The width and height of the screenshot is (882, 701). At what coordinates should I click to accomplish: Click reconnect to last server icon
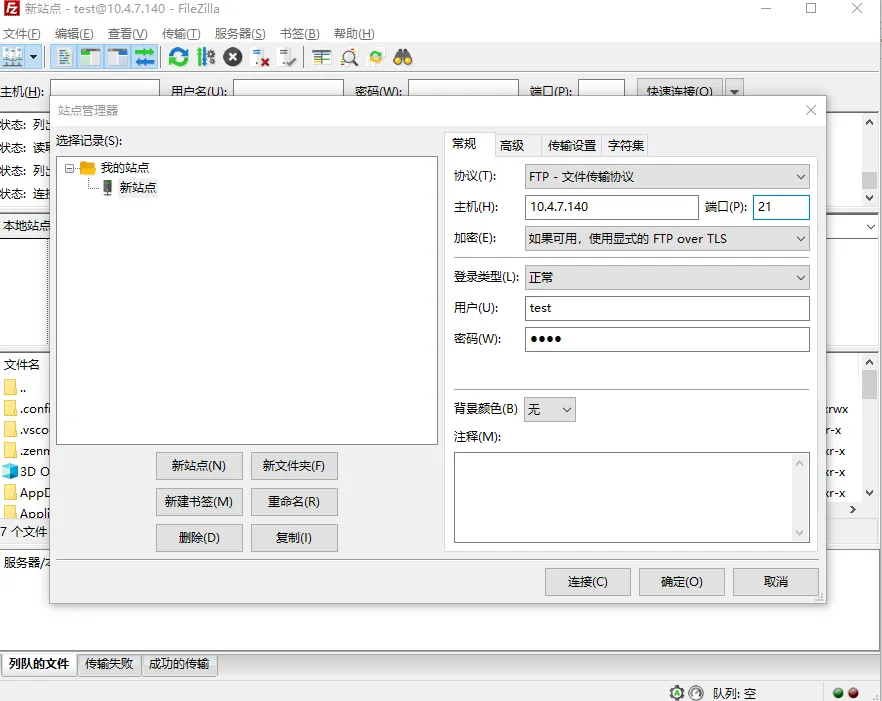287,57
